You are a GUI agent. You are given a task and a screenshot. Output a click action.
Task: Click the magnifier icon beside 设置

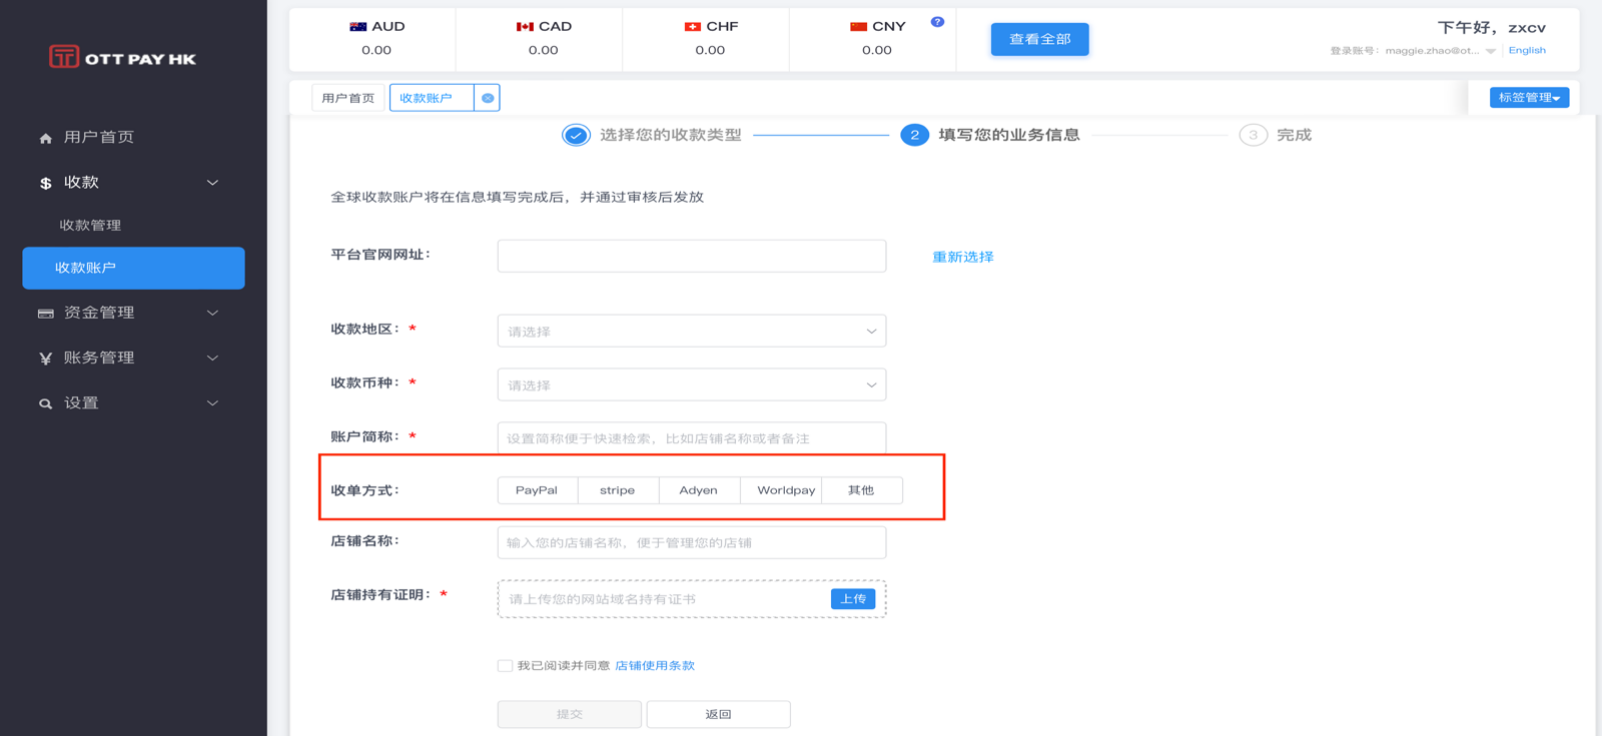click(45, 404)
